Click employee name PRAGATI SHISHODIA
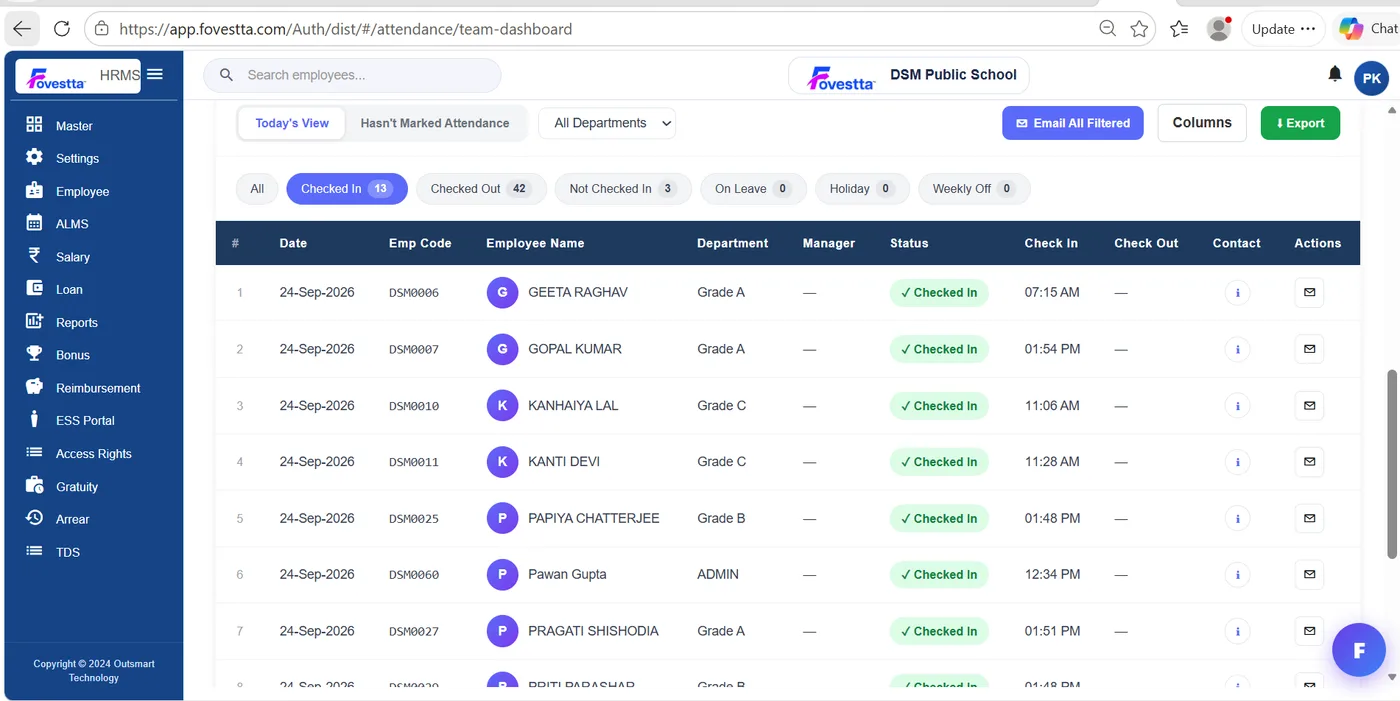Viewport: 1400px width, 701px height. pyautogui.click(x=593, y=631)
